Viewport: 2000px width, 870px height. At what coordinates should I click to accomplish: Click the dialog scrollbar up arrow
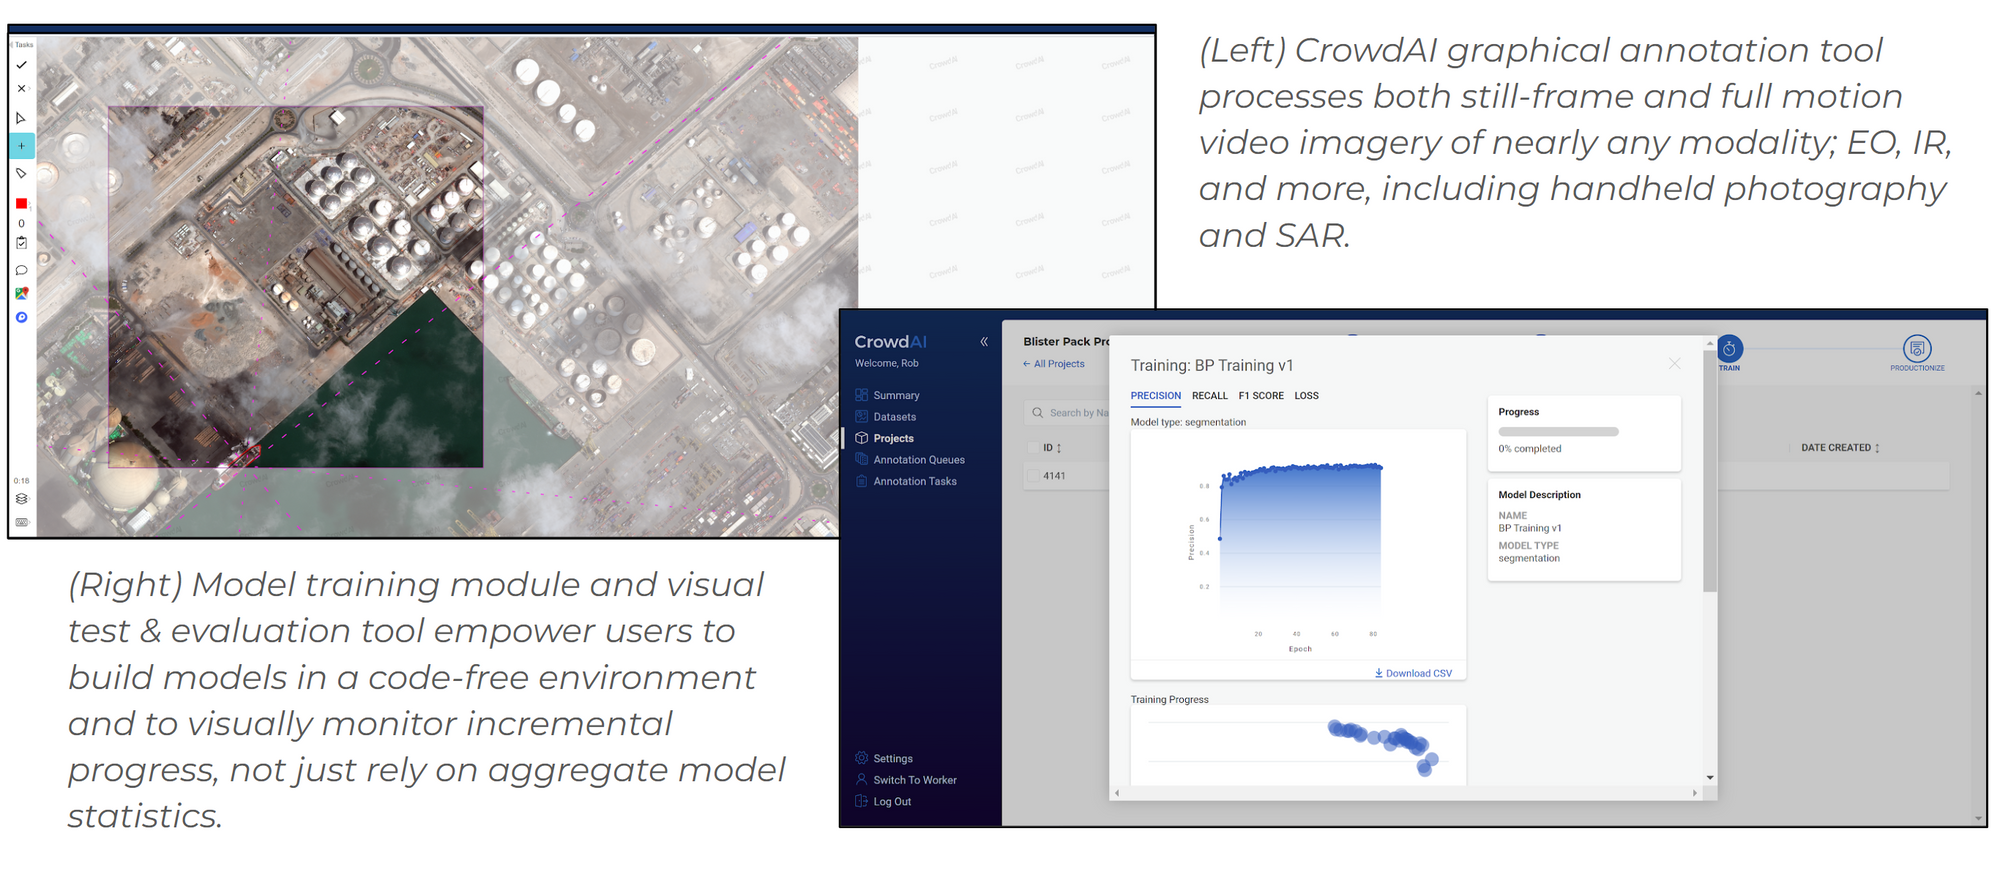click(x=1710, y=343)
